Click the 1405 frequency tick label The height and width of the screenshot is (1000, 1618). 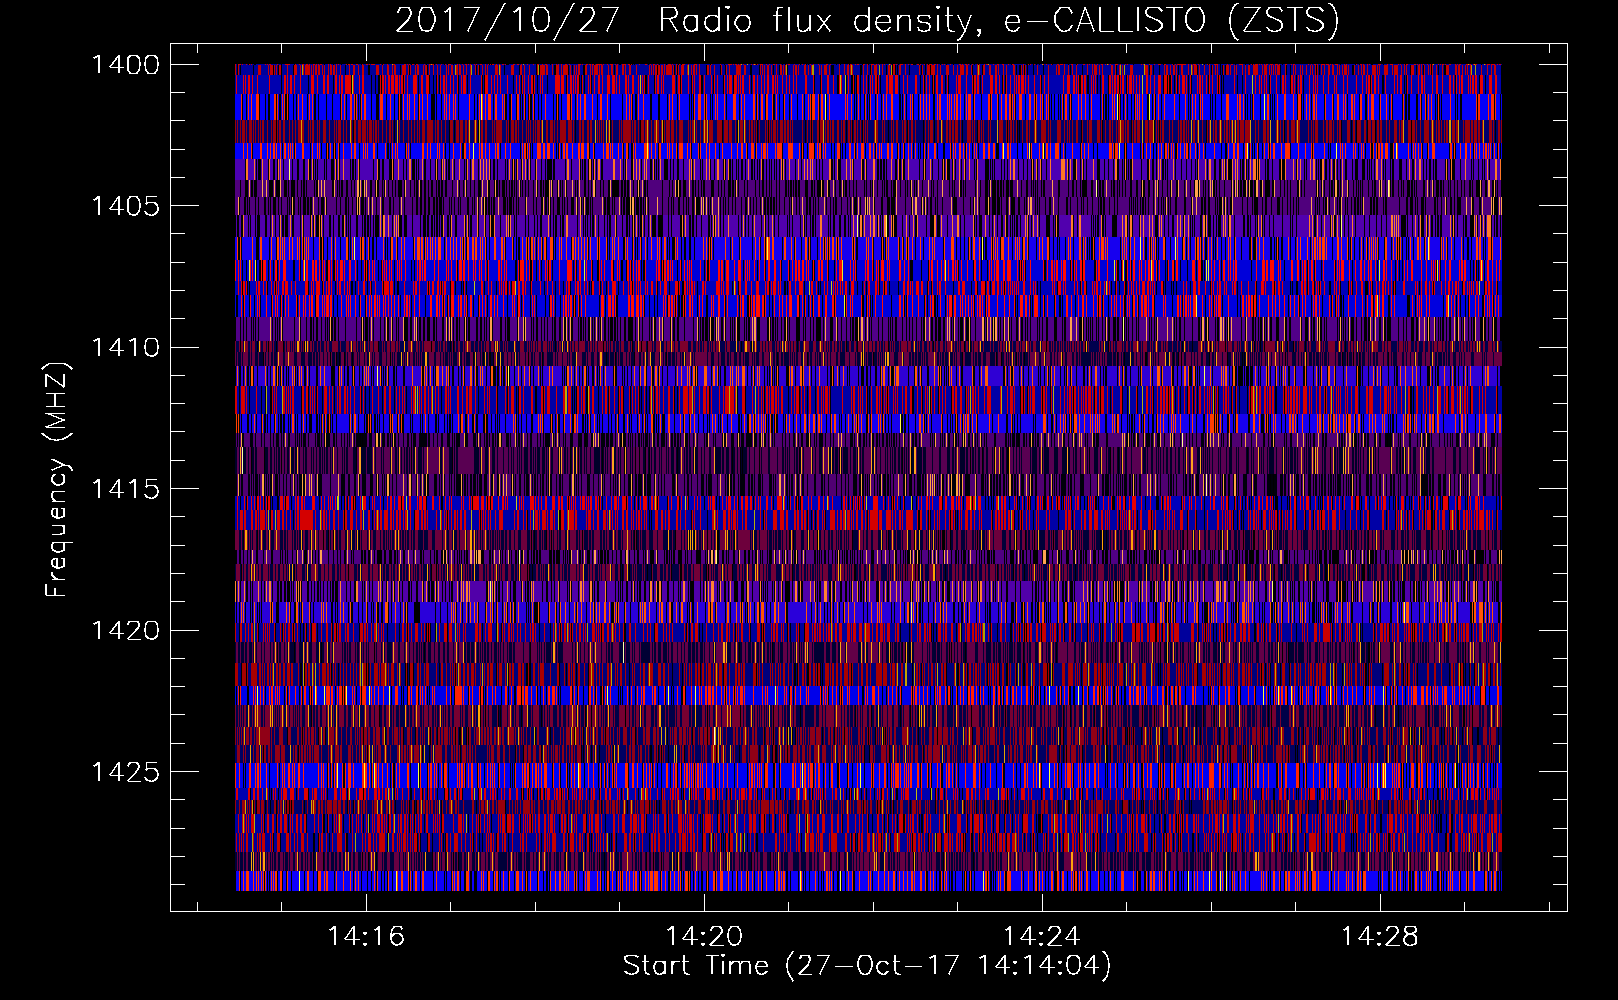point(125,206)
